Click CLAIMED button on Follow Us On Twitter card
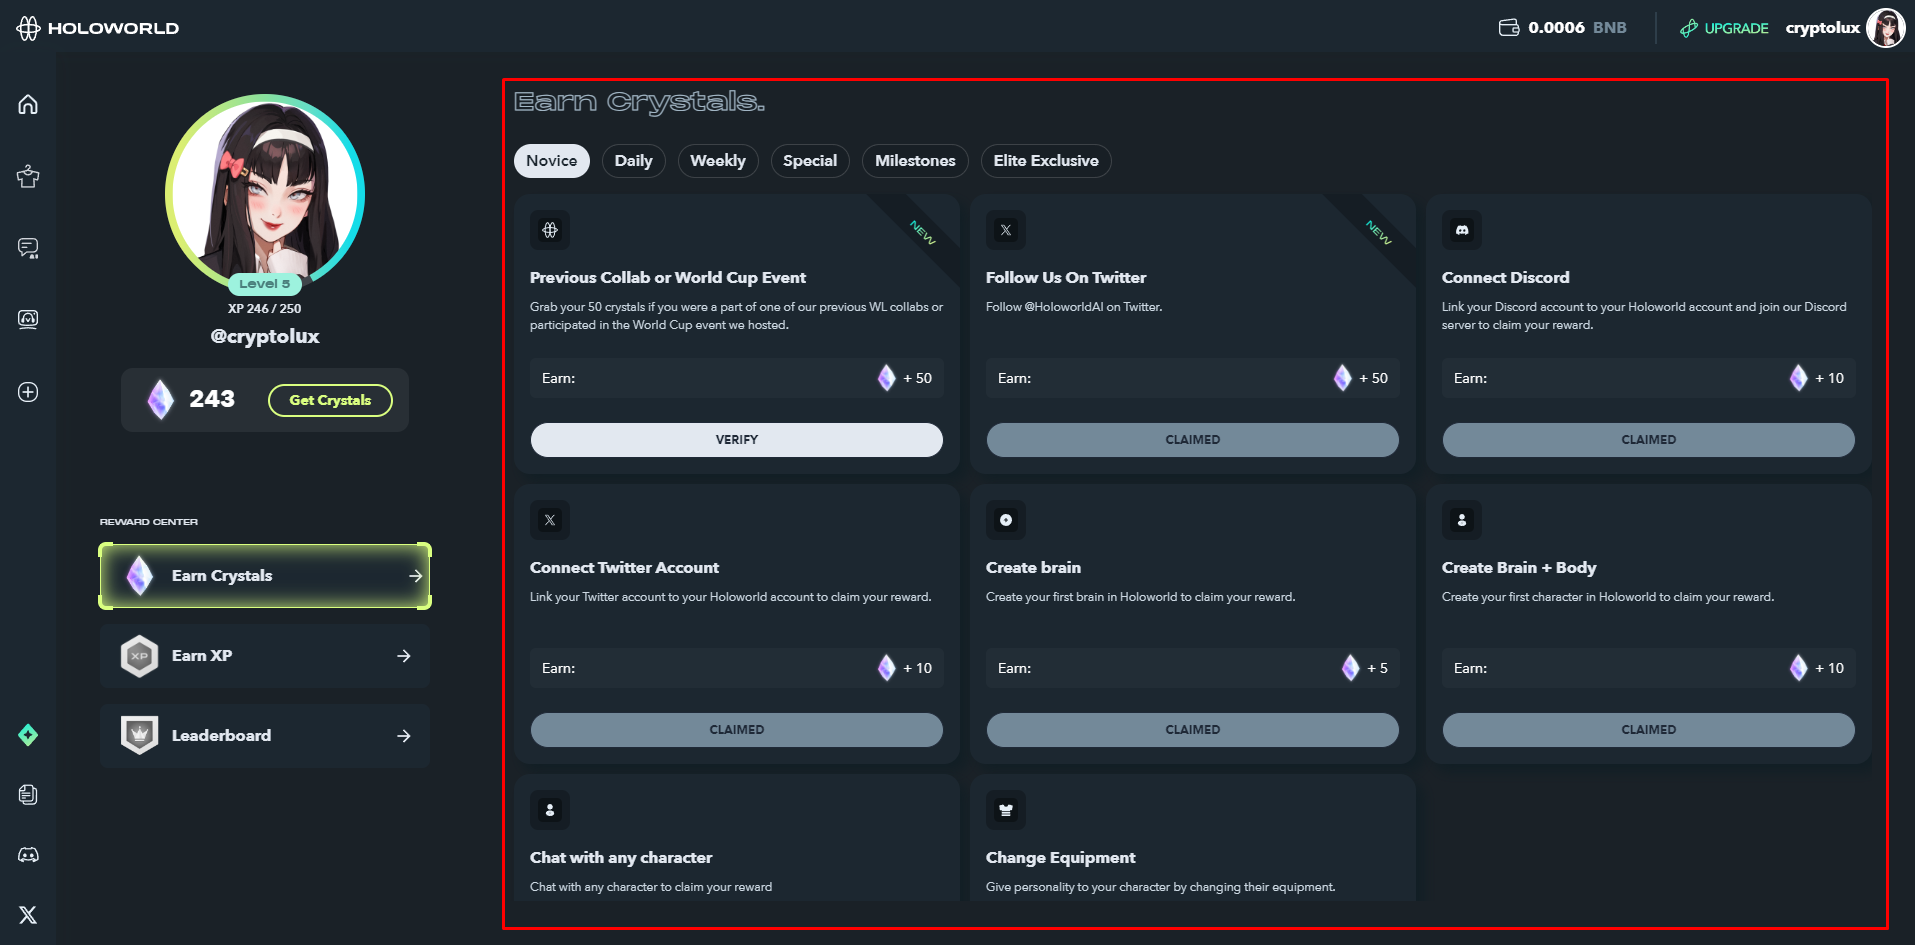 (x=1193, y=440)
